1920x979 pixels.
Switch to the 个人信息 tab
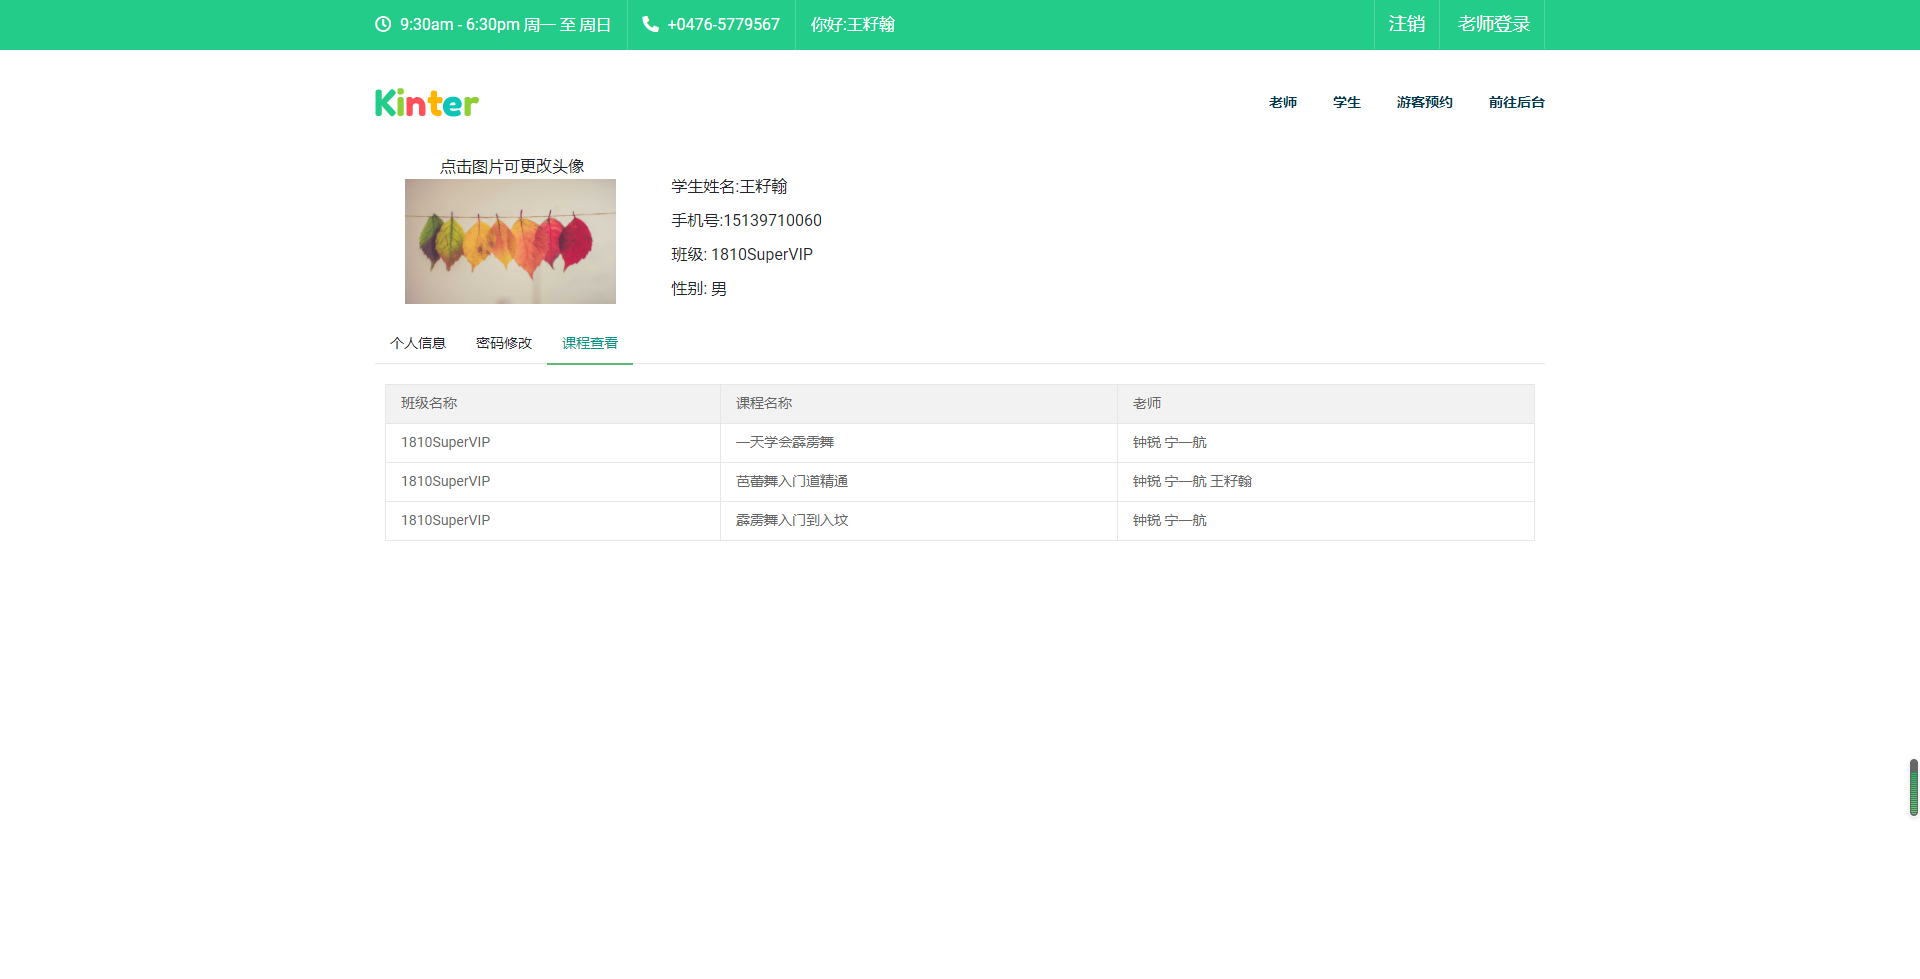[418, 343]
